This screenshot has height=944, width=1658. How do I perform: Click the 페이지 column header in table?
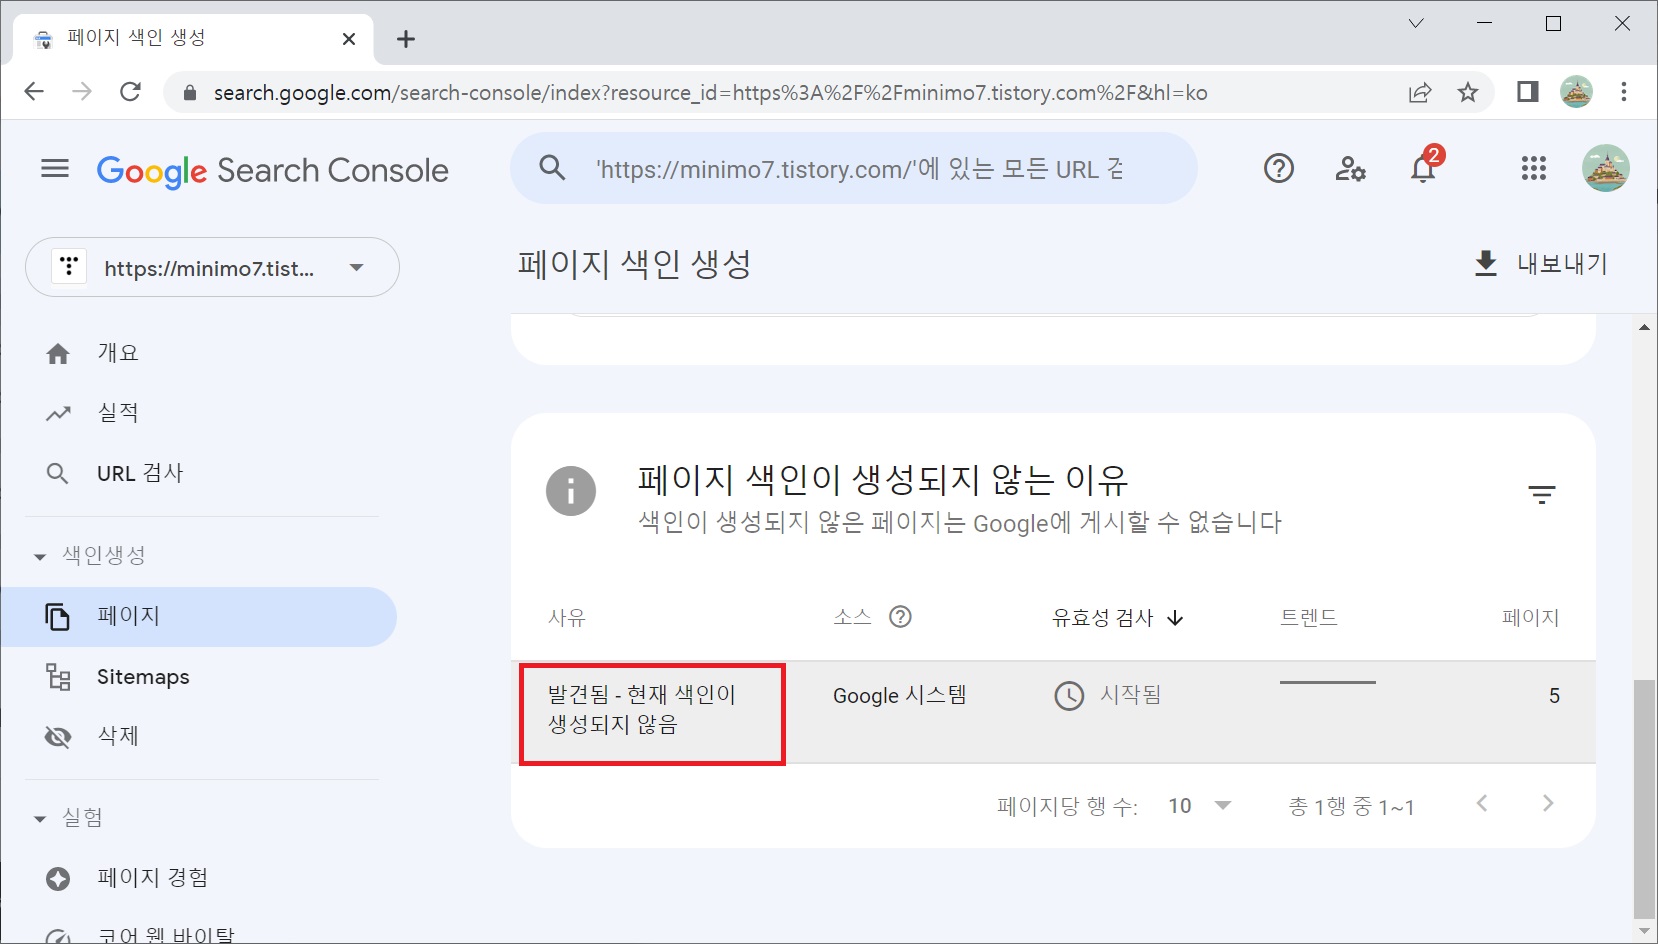(x=1530, y=618)
